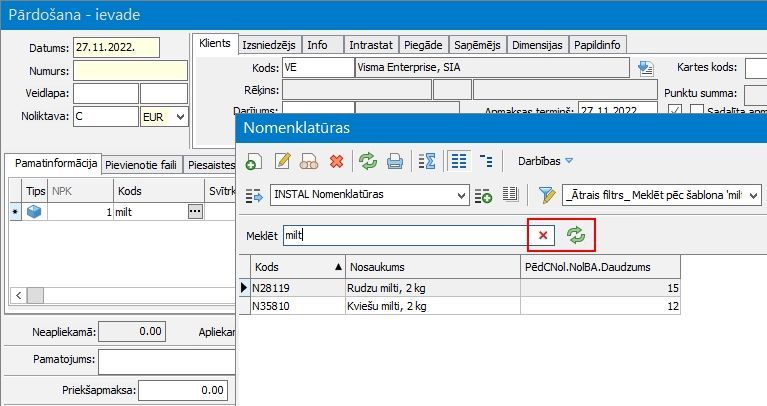Click quantity 15 in Rudzu milti row
This screenshot has height=406, width=767.
point(601,288)
